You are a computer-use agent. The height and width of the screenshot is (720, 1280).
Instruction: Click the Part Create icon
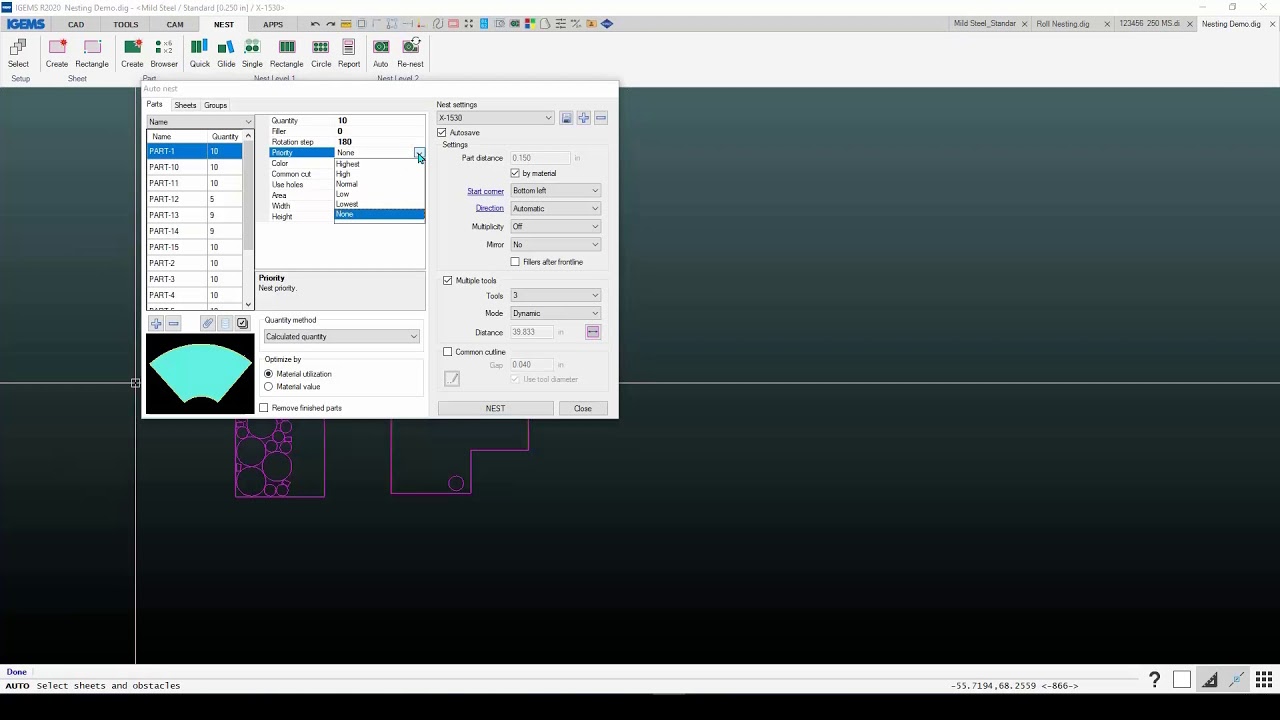point(132,53)
